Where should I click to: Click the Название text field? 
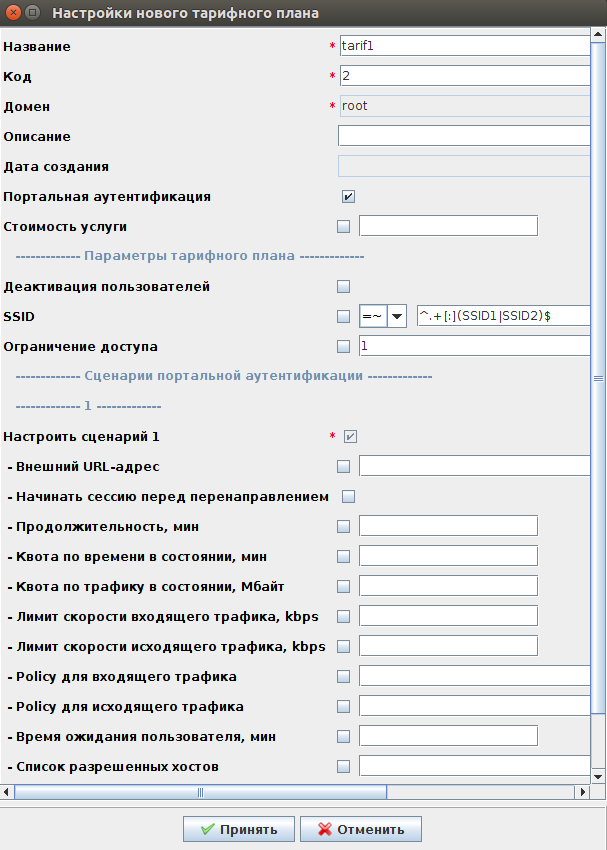click(464, 46)
